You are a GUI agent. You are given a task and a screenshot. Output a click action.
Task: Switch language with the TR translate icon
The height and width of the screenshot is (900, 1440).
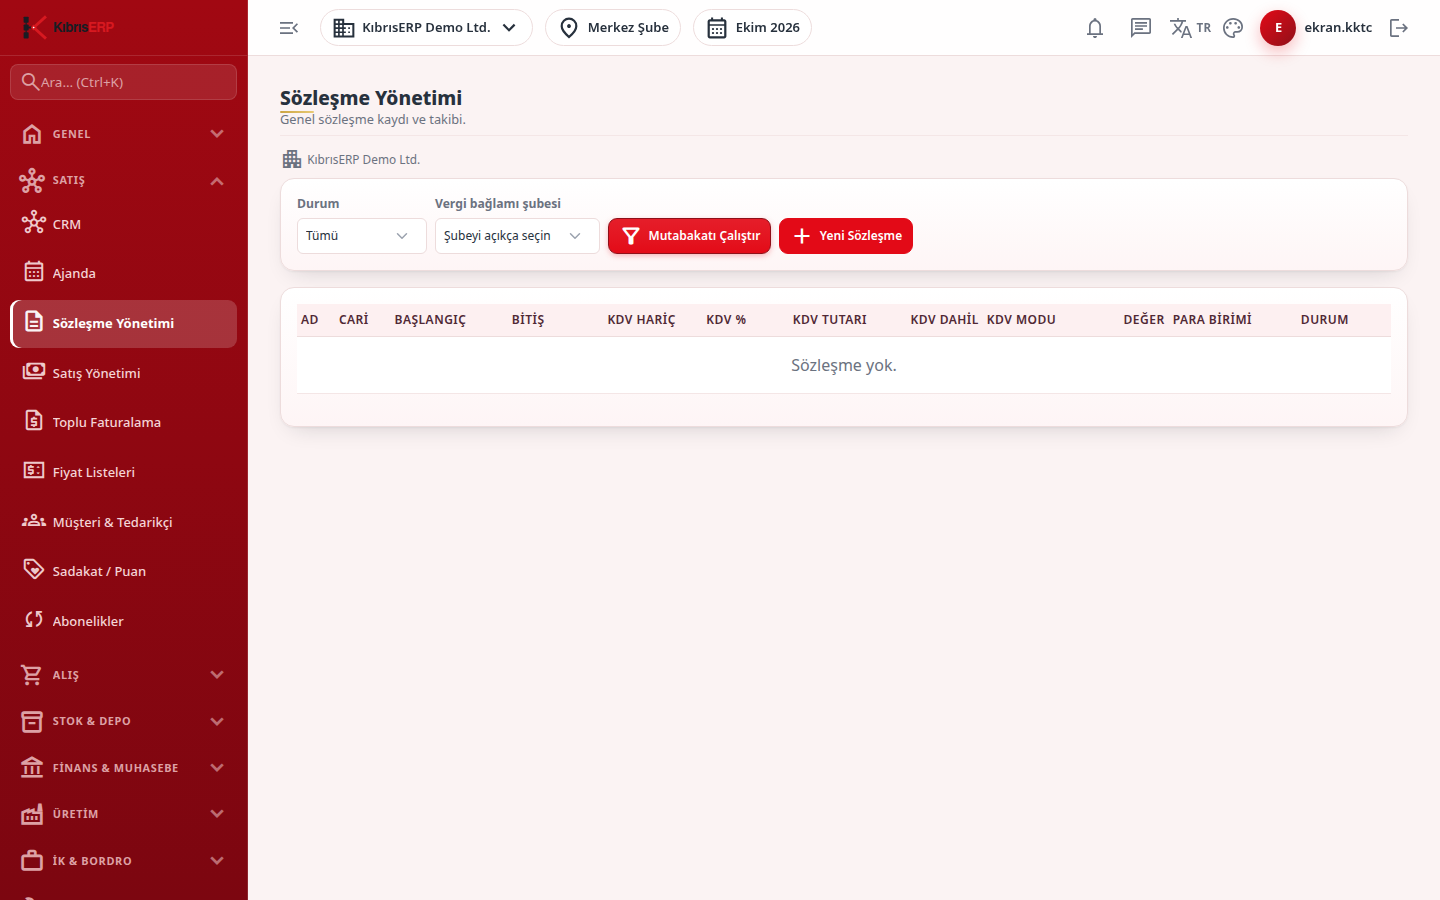coord(1190,28)
